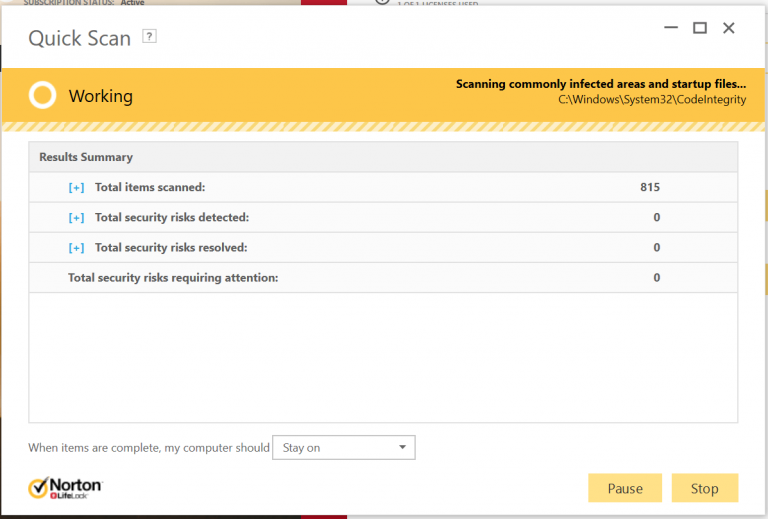Screen dimensions: 768x519
Task: Stop the quick scan
Action: click(704, 488)
